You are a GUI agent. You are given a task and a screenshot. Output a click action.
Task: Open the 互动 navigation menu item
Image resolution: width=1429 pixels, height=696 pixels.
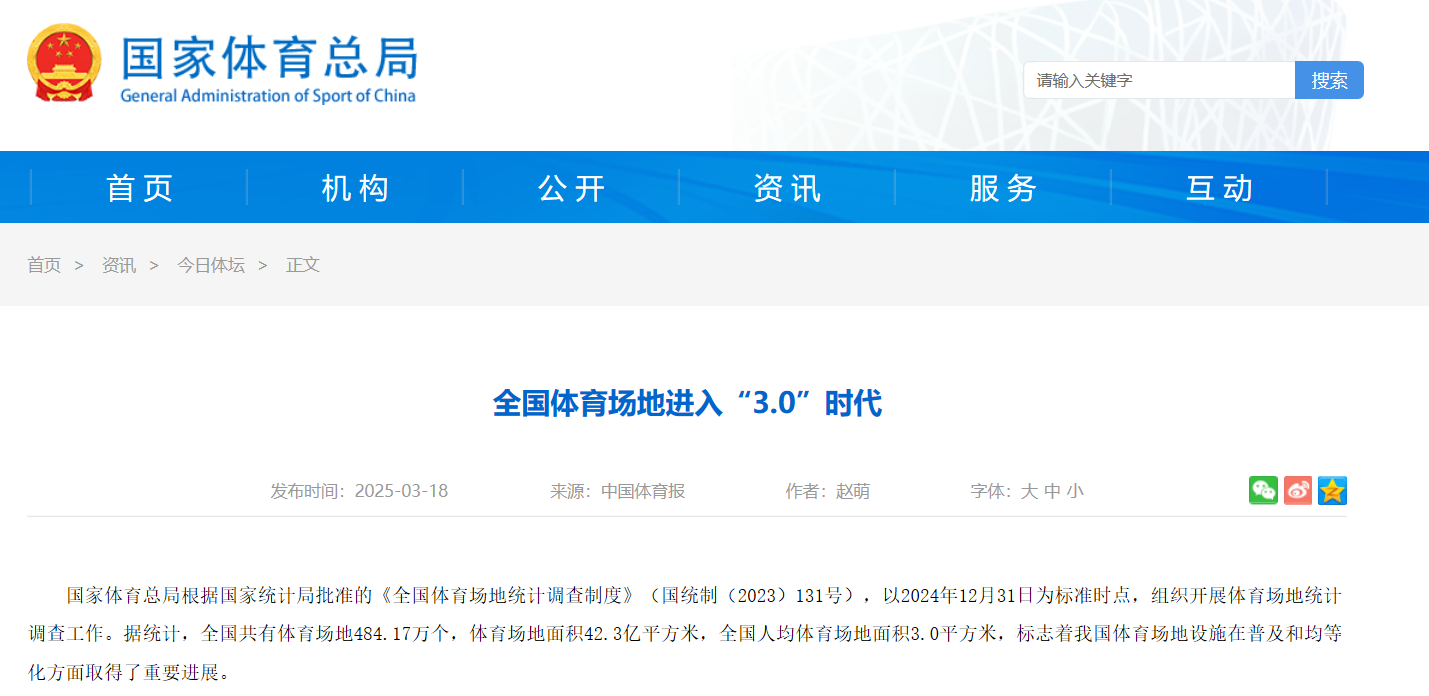click(1219, 188)
